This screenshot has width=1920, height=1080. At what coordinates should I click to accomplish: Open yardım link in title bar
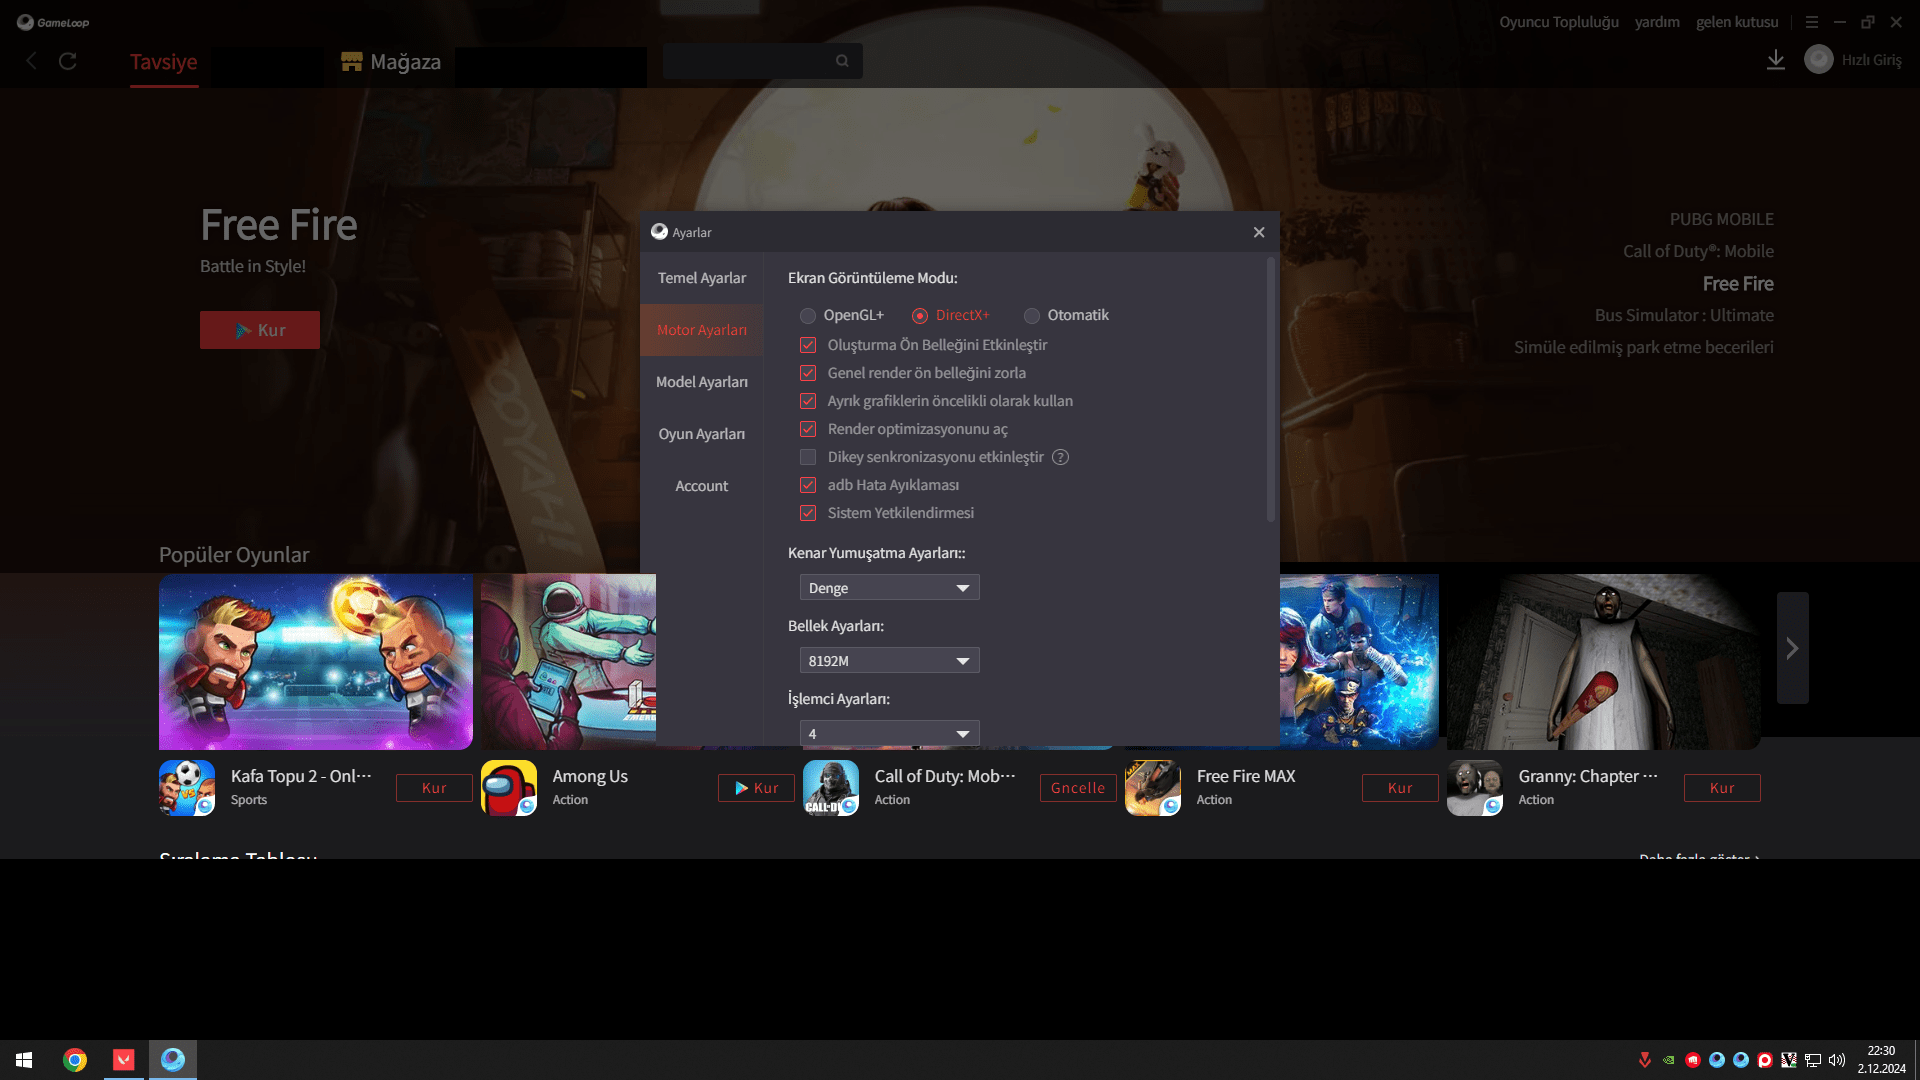click(x=1657, y=22)
